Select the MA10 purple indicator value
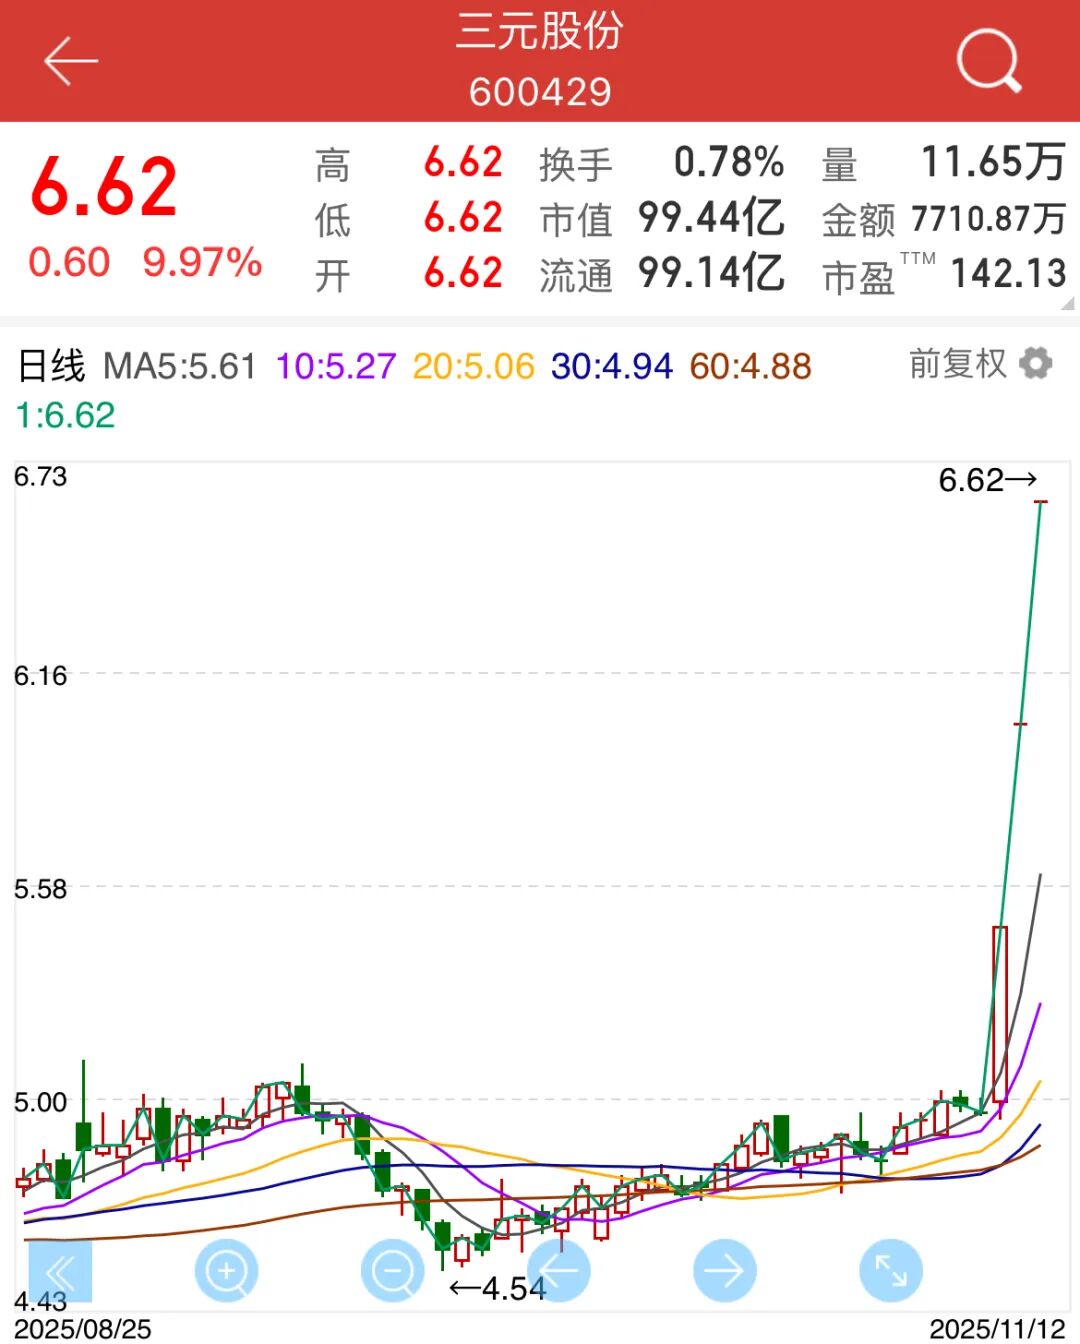 pos(336,366)
